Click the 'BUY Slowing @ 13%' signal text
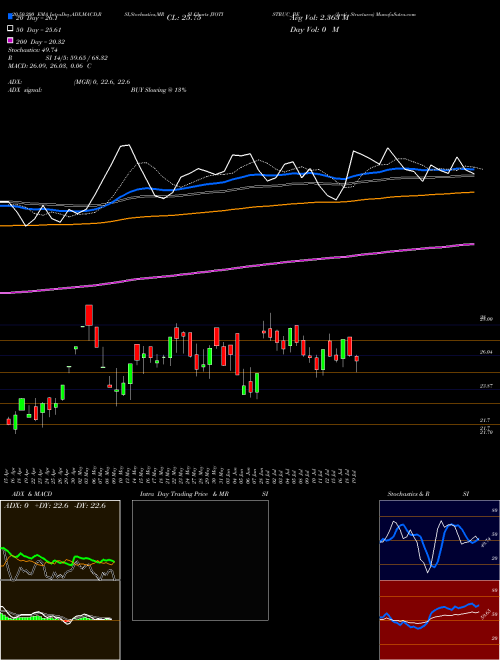The height and width of the screenshot is (660, 500). click(x=158, y=90)
